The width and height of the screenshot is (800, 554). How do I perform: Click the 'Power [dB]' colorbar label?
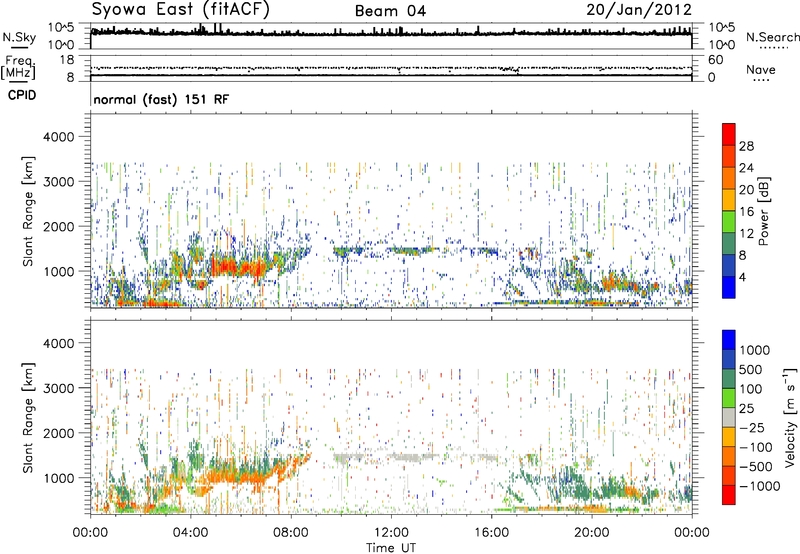pyautogui.click(x=763, y=211)
